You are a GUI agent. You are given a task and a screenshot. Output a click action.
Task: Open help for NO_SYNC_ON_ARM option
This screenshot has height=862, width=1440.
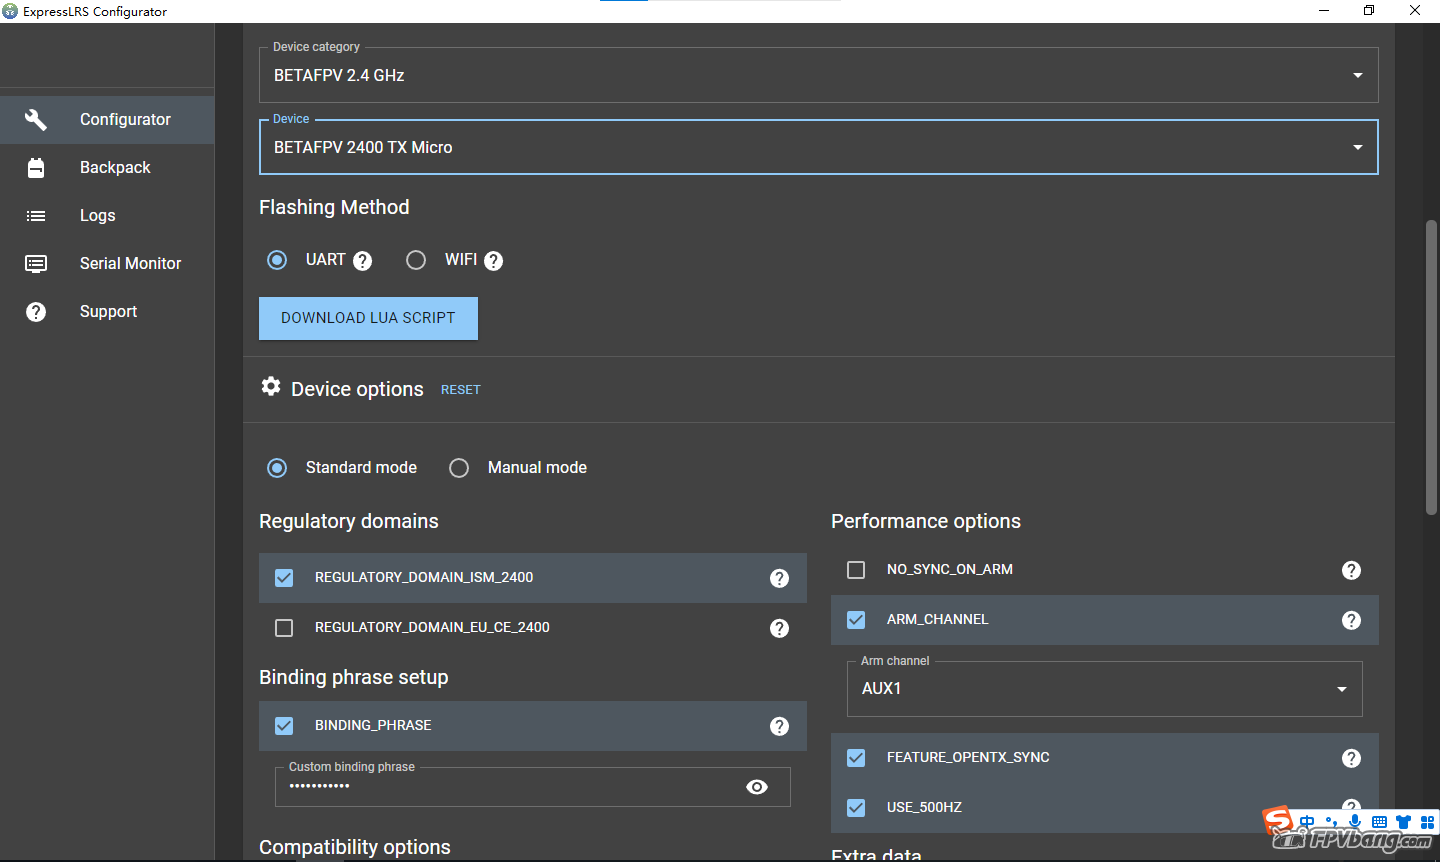1352,570
